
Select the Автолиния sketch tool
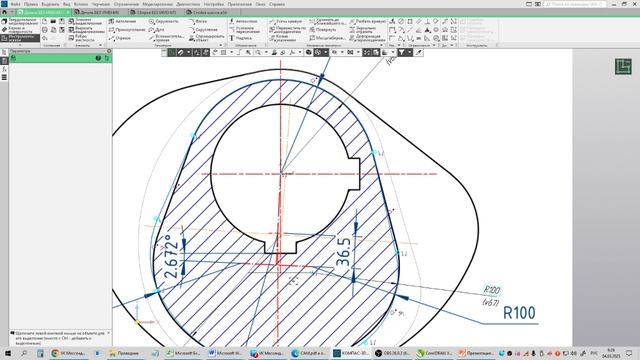click(122, 21)
